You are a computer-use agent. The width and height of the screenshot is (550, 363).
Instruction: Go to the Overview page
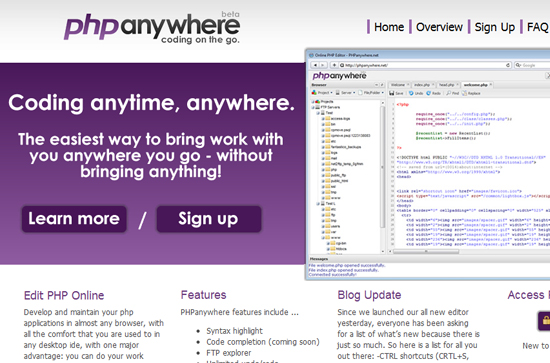(x=439, y=27)
